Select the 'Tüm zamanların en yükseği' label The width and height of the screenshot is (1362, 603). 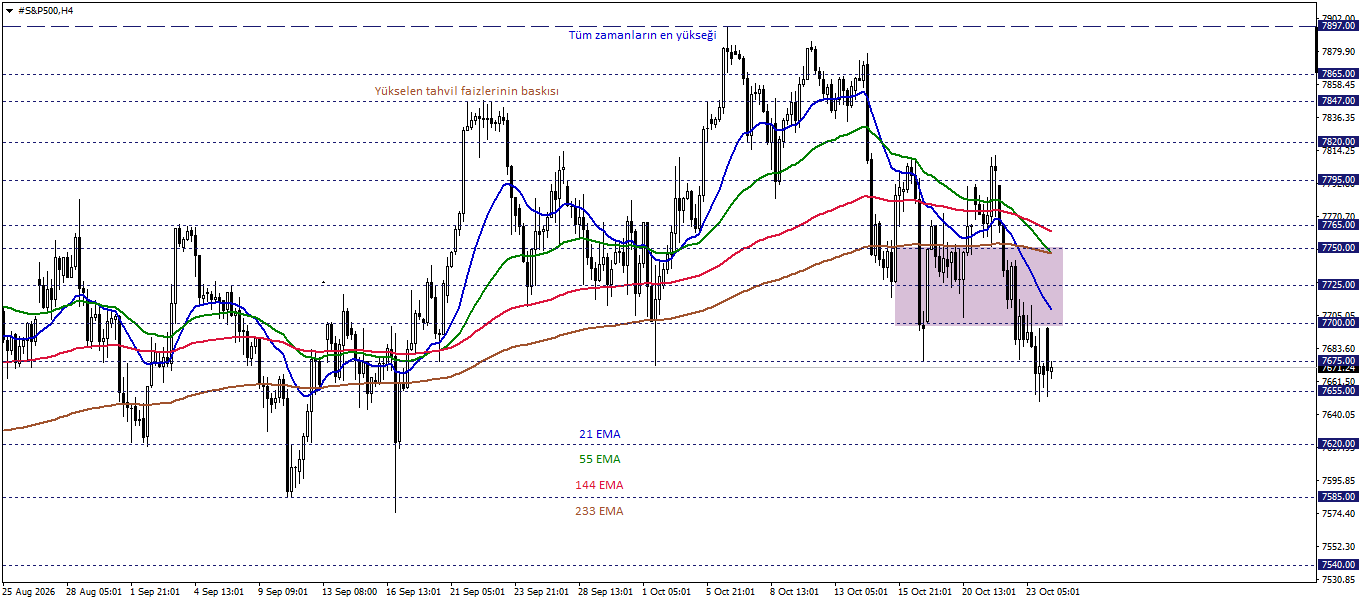click(643, 35)
